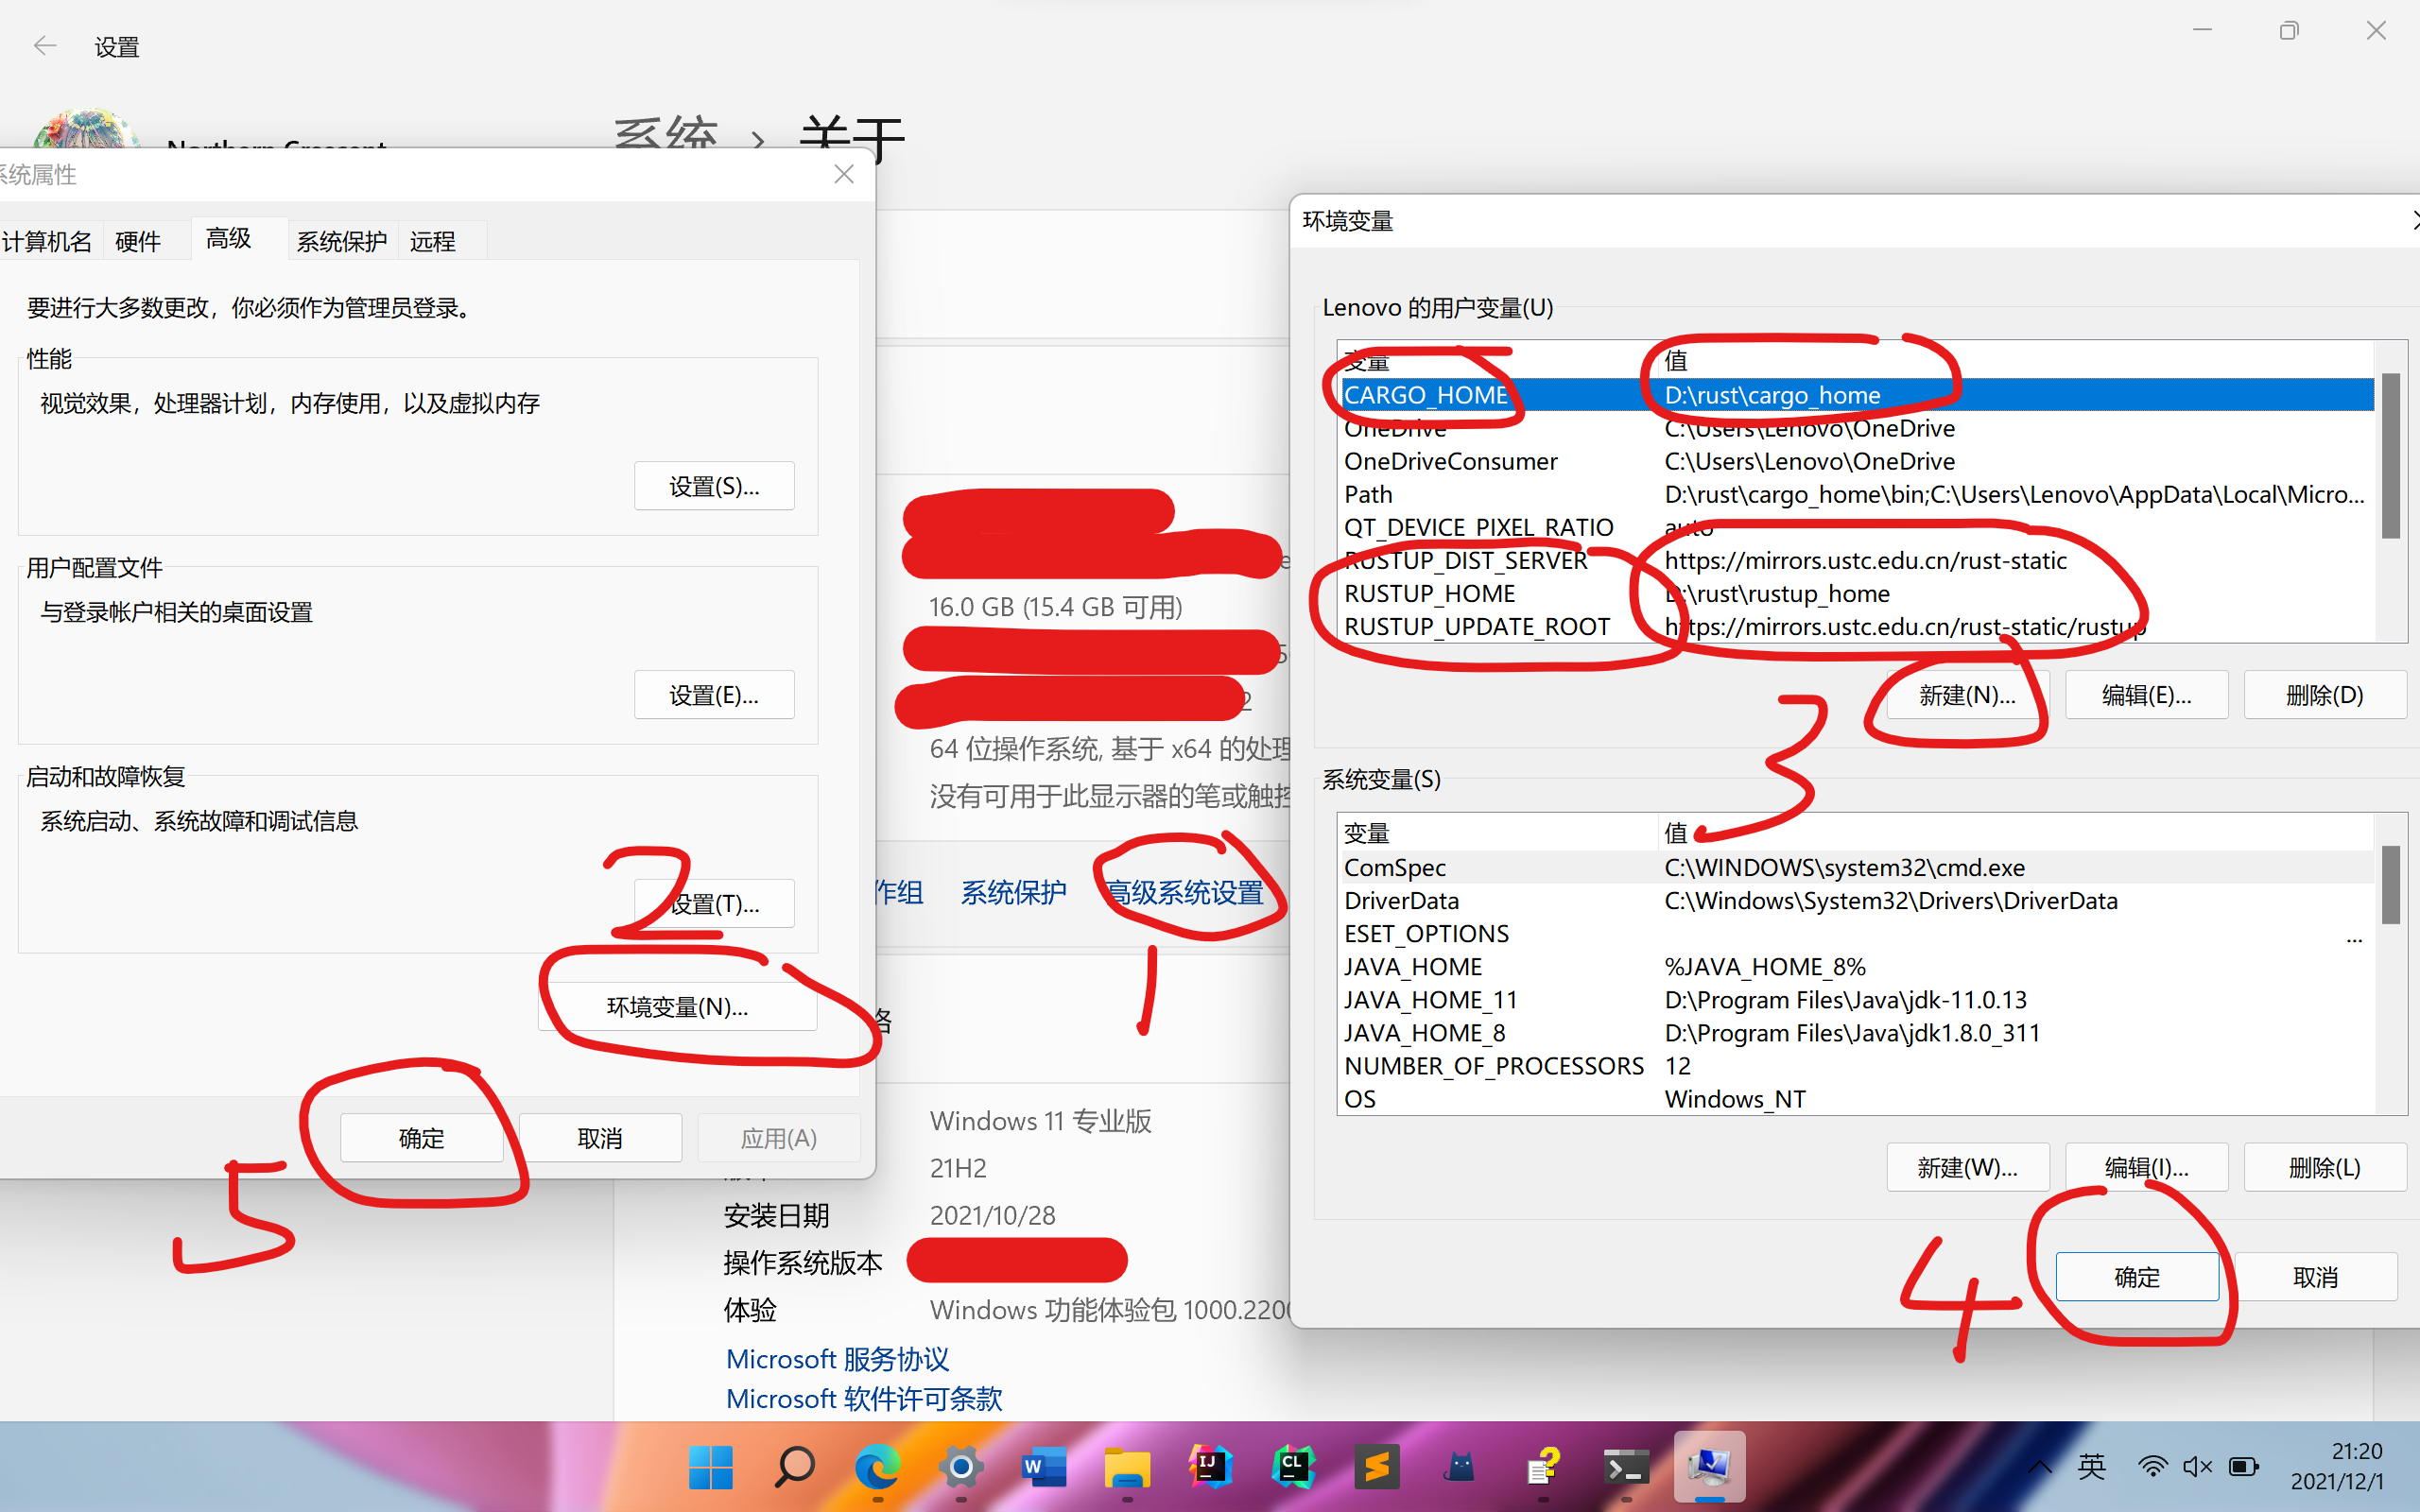The image size is (2420, 1512).
Task: Open the Start menu
Action: [x=711, y=1467]
